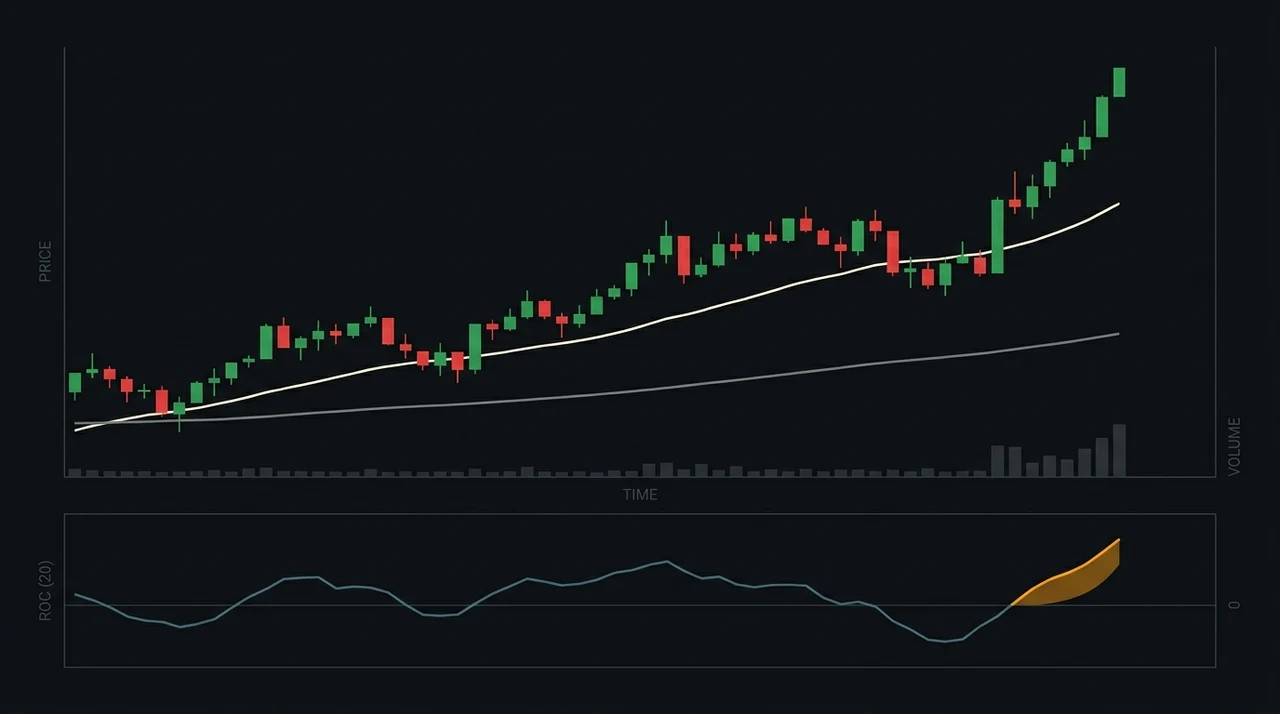The image size is (1280, 714).
Task: Click the VOLUME axis label
Action: point(1234,446)
